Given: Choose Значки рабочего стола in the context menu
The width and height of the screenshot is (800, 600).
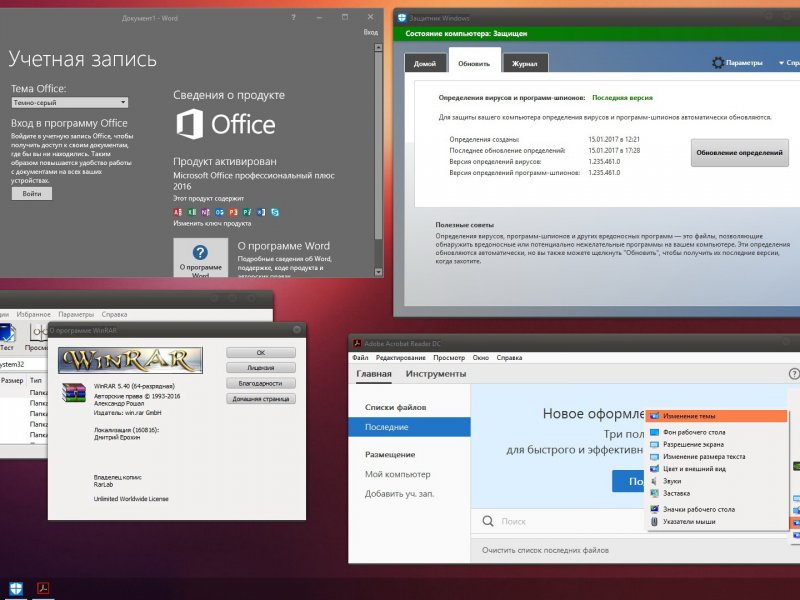Looking at the screenshot, I should (x=717, y=509).
